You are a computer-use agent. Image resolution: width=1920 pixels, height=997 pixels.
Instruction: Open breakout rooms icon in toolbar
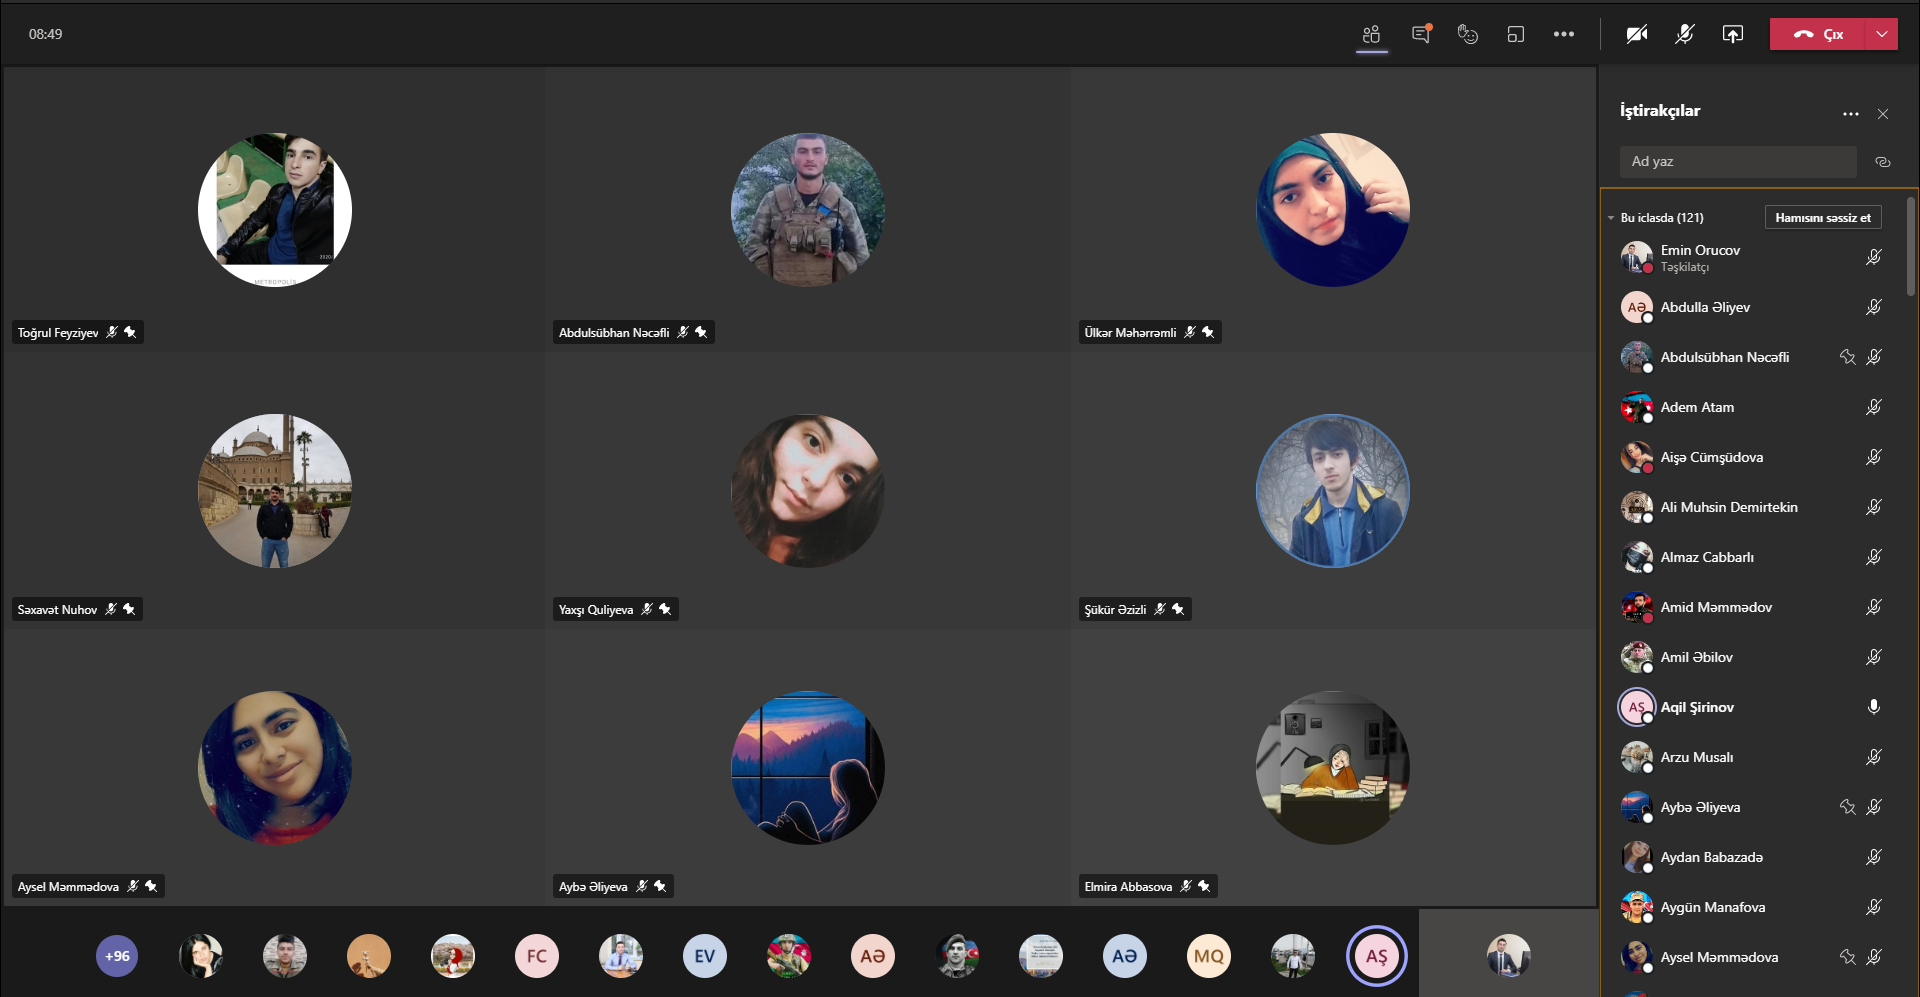coord(1515,34)
